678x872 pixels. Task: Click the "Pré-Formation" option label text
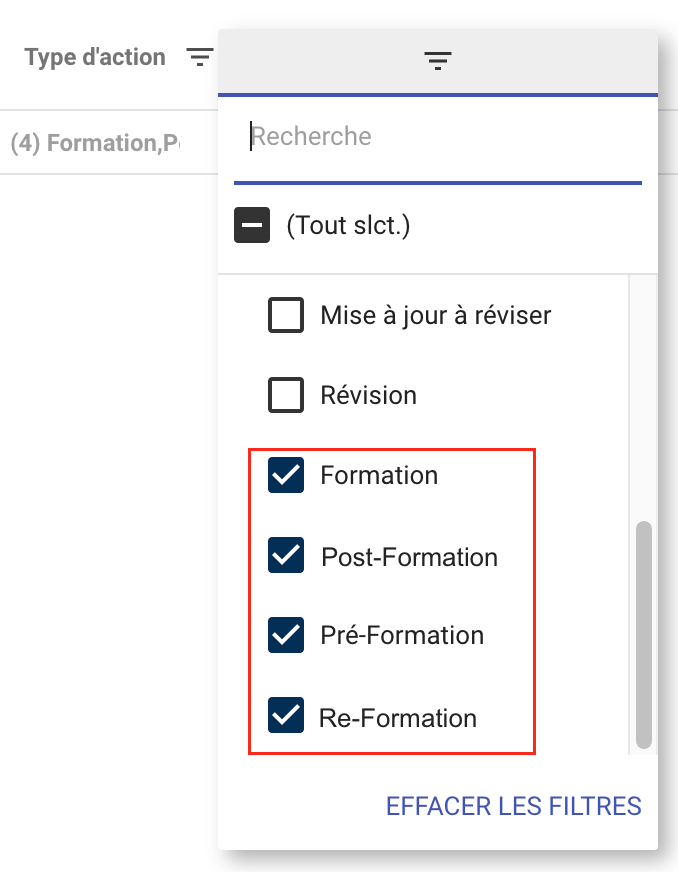[402, 636]
